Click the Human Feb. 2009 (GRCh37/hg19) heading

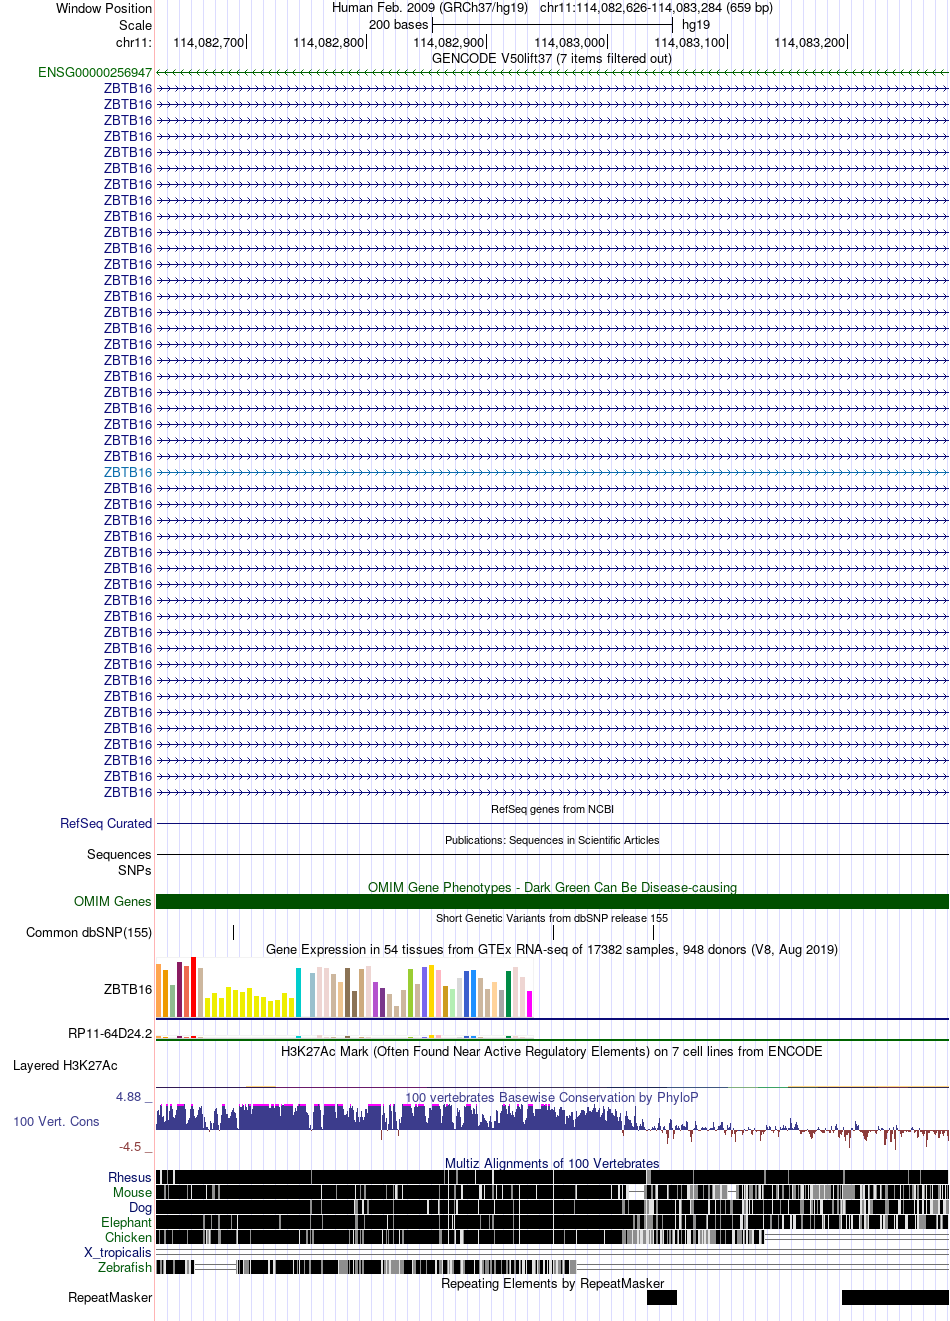point(430,8)
